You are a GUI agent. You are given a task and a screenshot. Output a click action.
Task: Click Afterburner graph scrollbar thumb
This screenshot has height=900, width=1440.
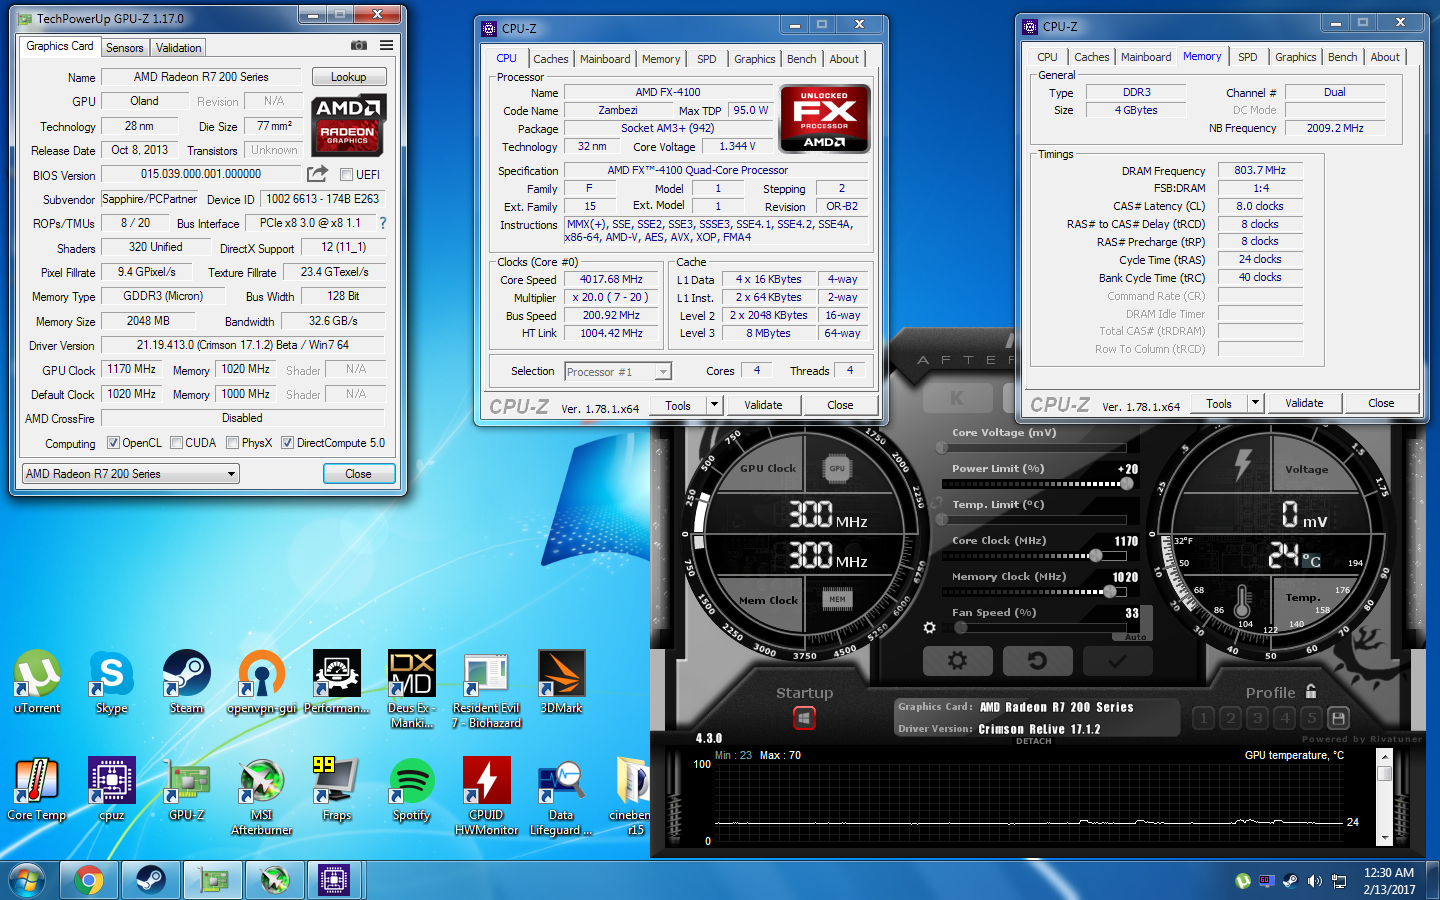pos(1384,773)
